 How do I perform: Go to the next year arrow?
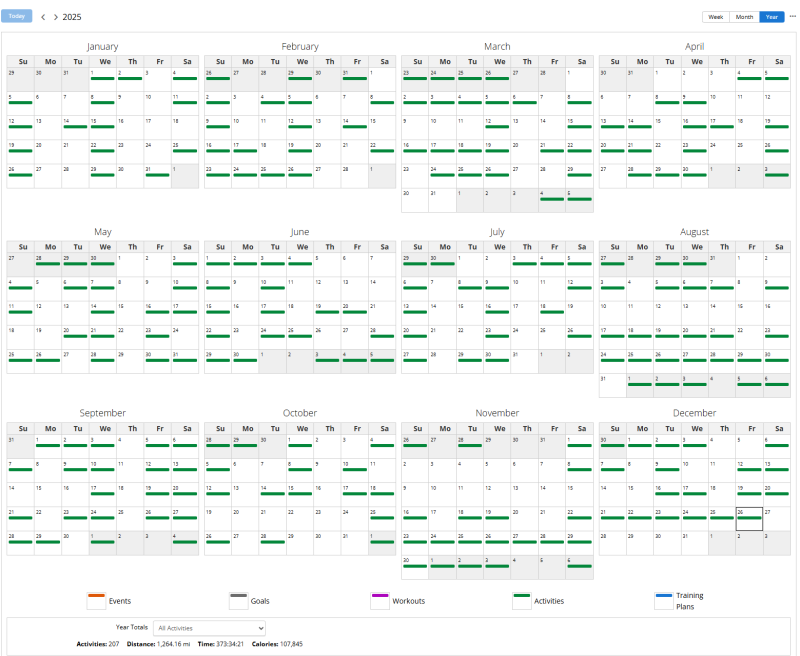tap(56, 17)
